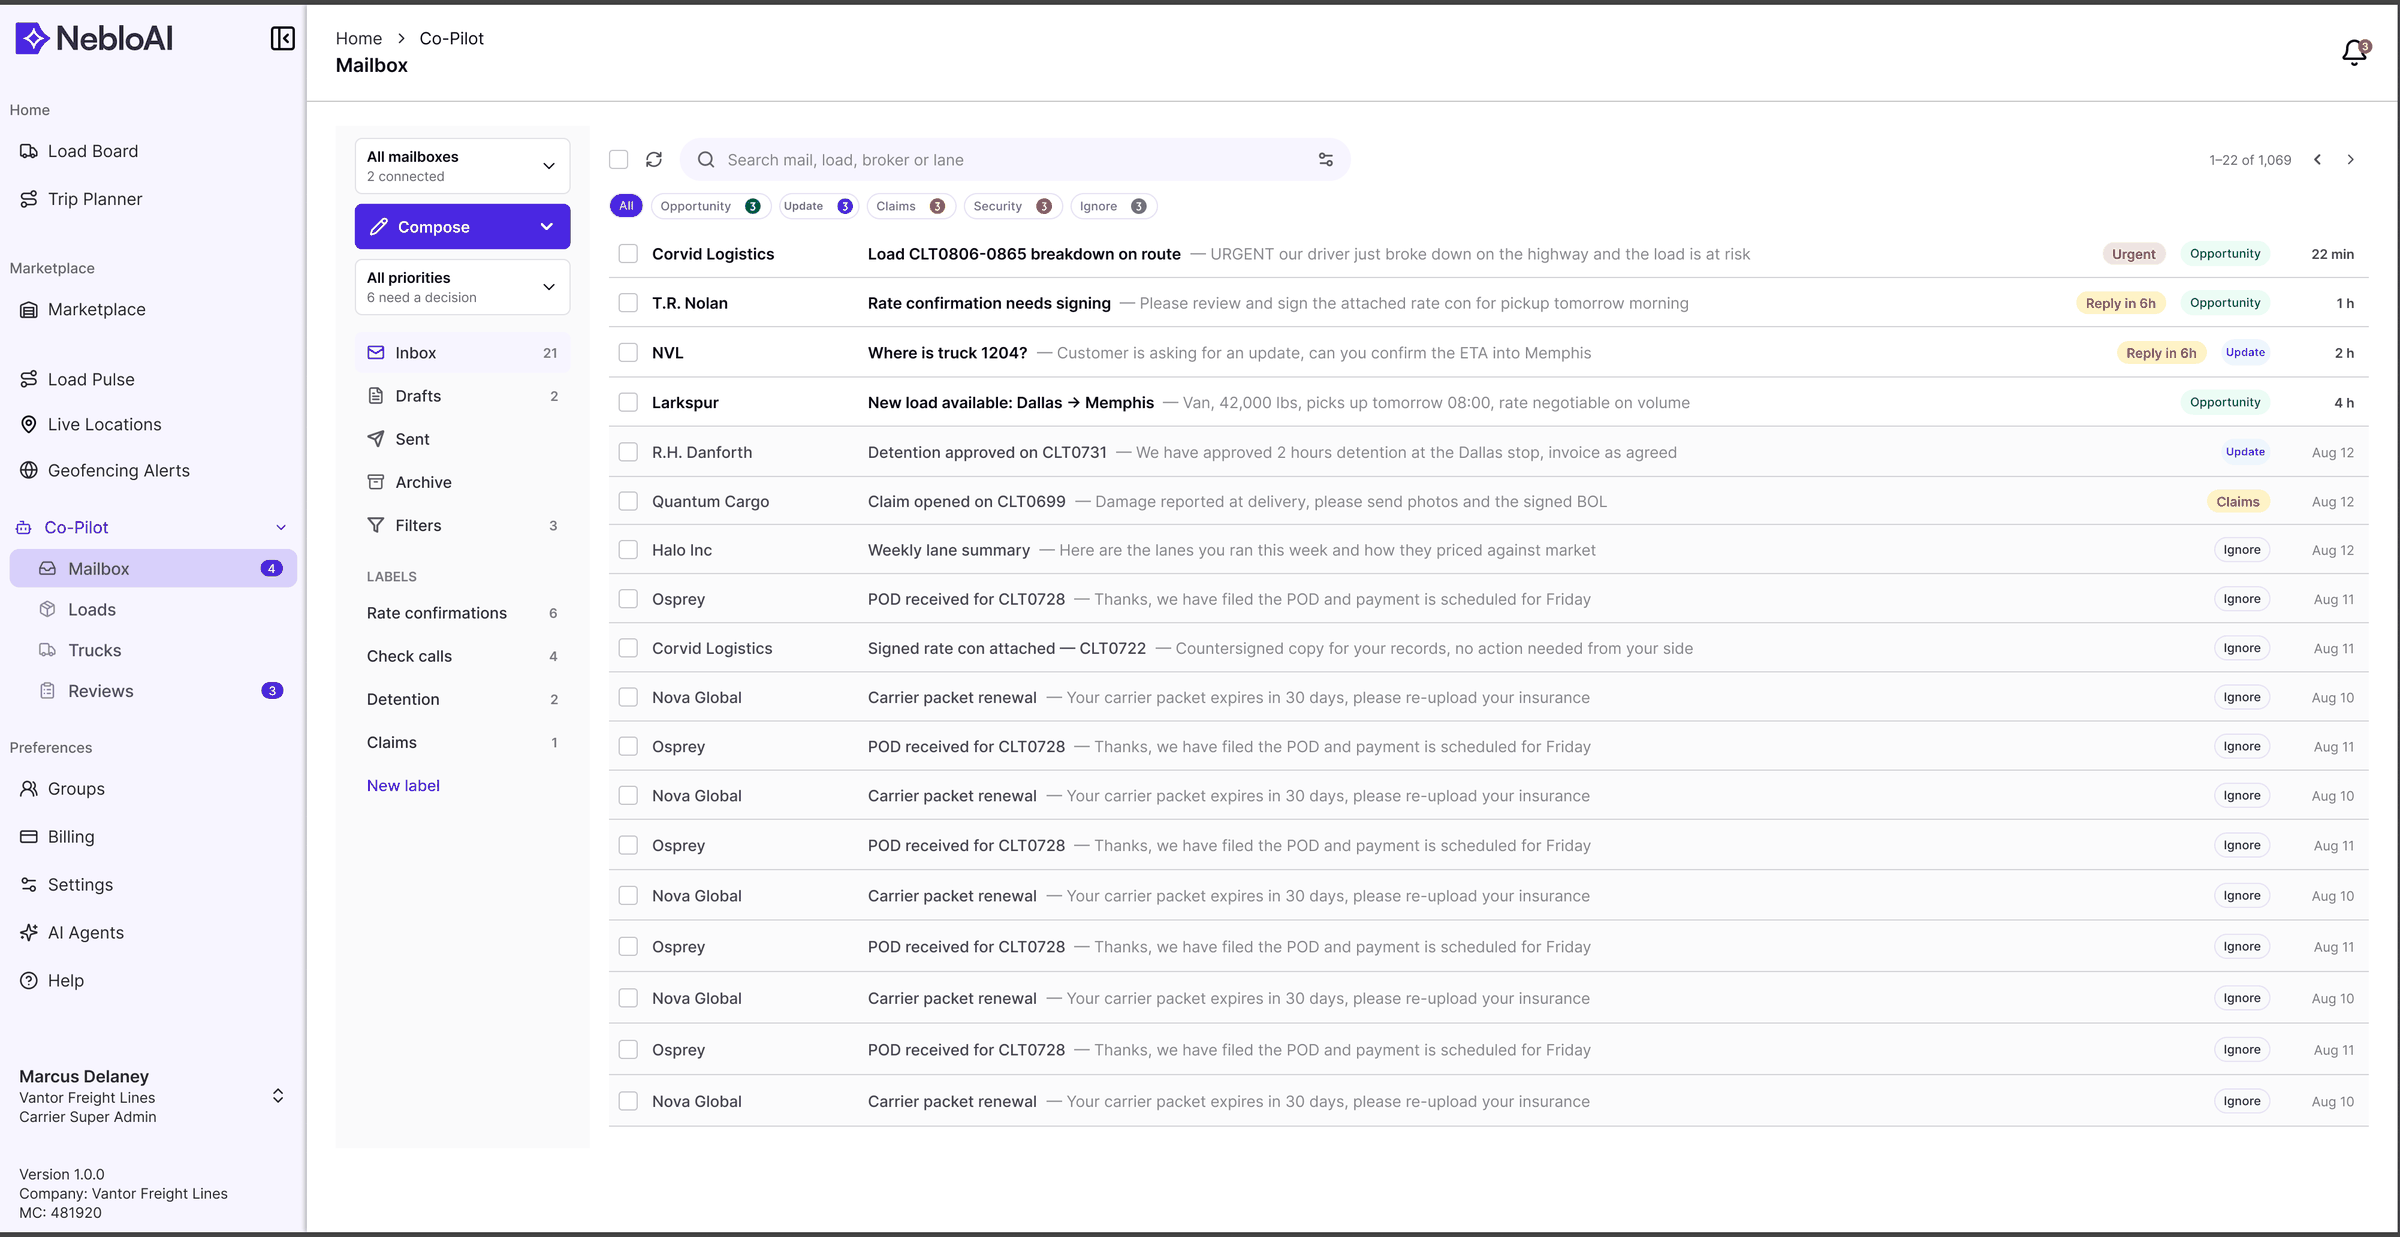The image size is (2400, 1237).
Task: Open the All priorities dropdown
Action: coord(462,287)
